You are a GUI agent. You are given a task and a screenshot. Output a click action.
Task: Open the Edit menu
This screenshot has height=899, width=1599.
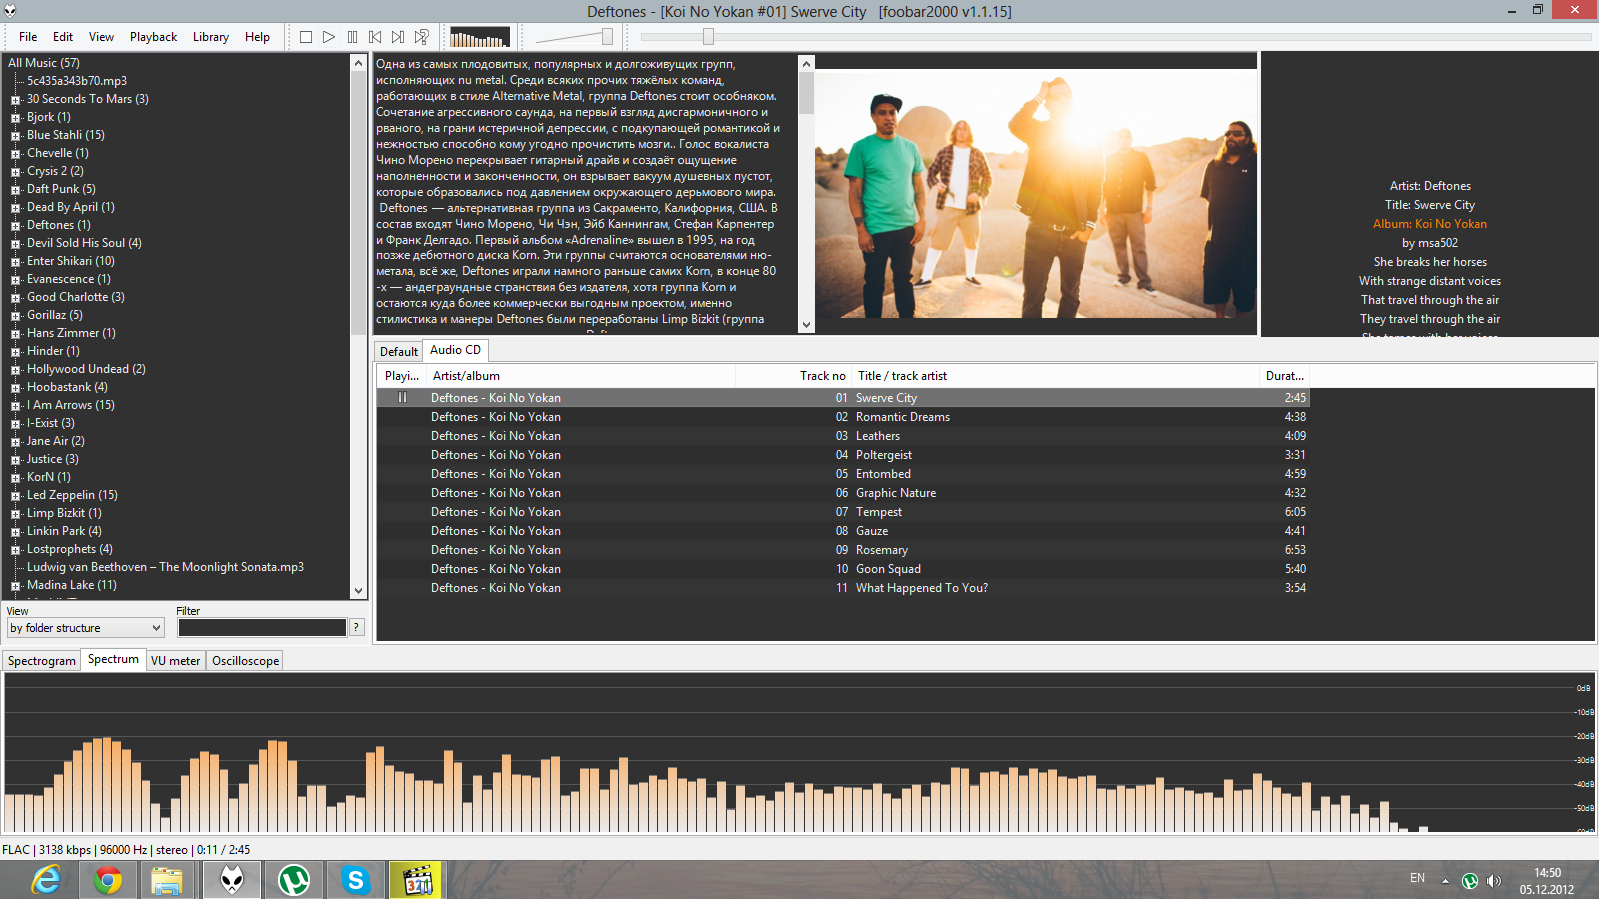click(63, 37)
